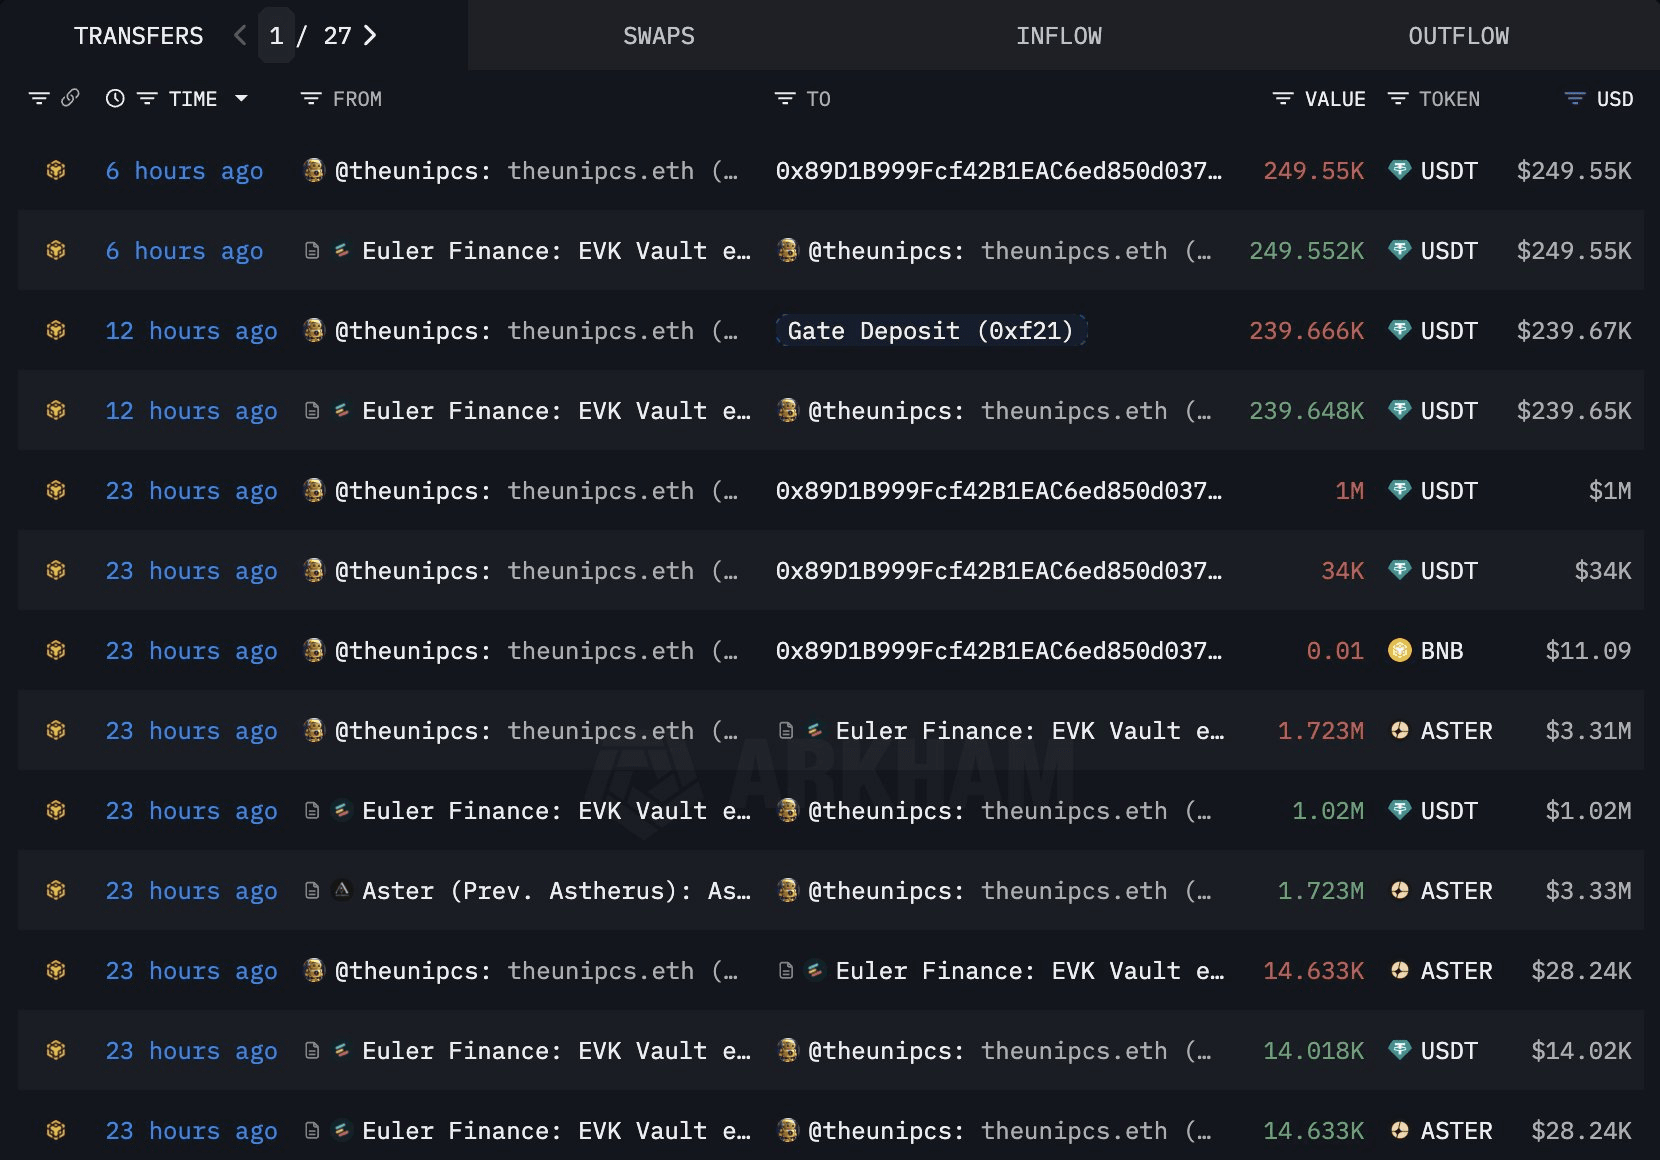Click BNB chain icon on 239.666K row
The width and height of the screenshot is (1660, 1160).
coord(56,330)
